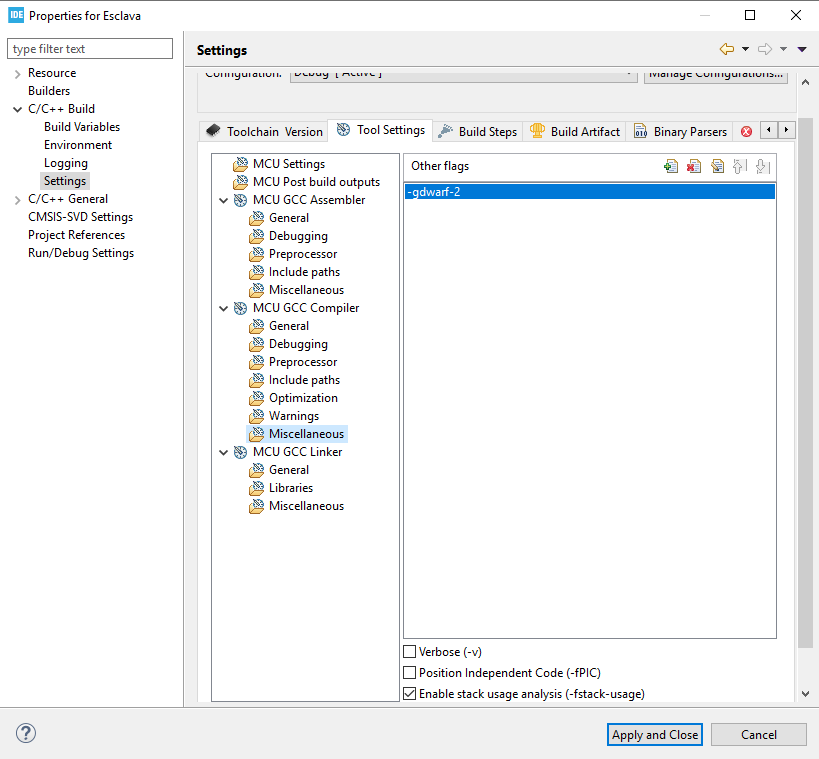This screenshot has height=759, width=819.
Task: Switch to the Build Artifact tab
Action: (x=575, y=132)
